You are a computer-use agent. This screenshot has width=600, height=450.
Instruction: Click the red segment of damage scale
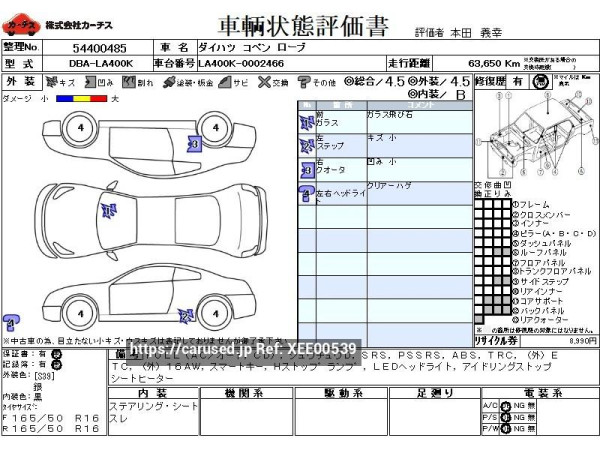99,99
